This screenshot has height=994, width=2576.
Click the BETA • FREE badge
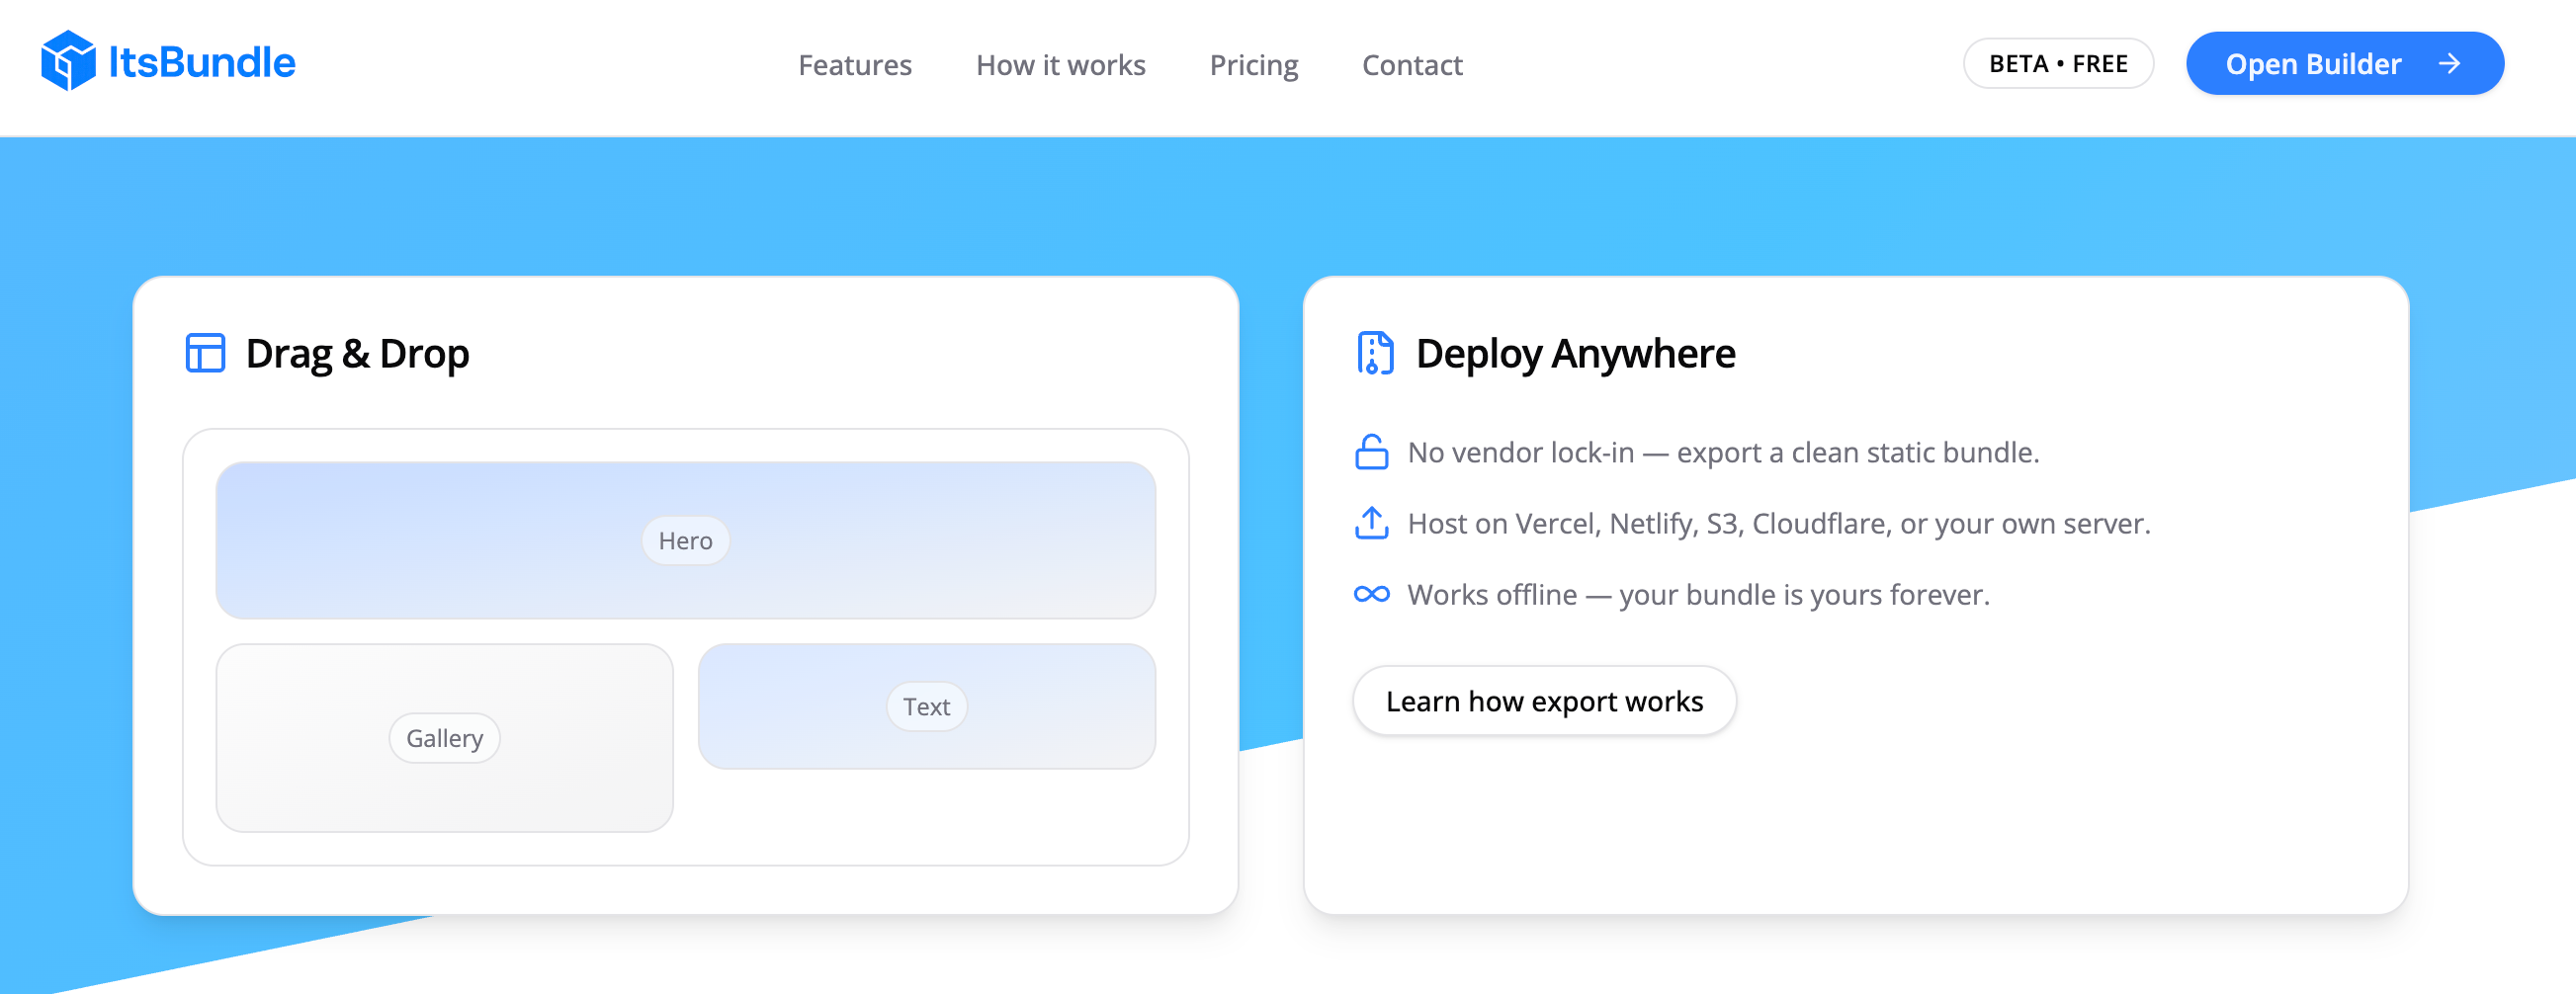click(x=2057, y=64)
